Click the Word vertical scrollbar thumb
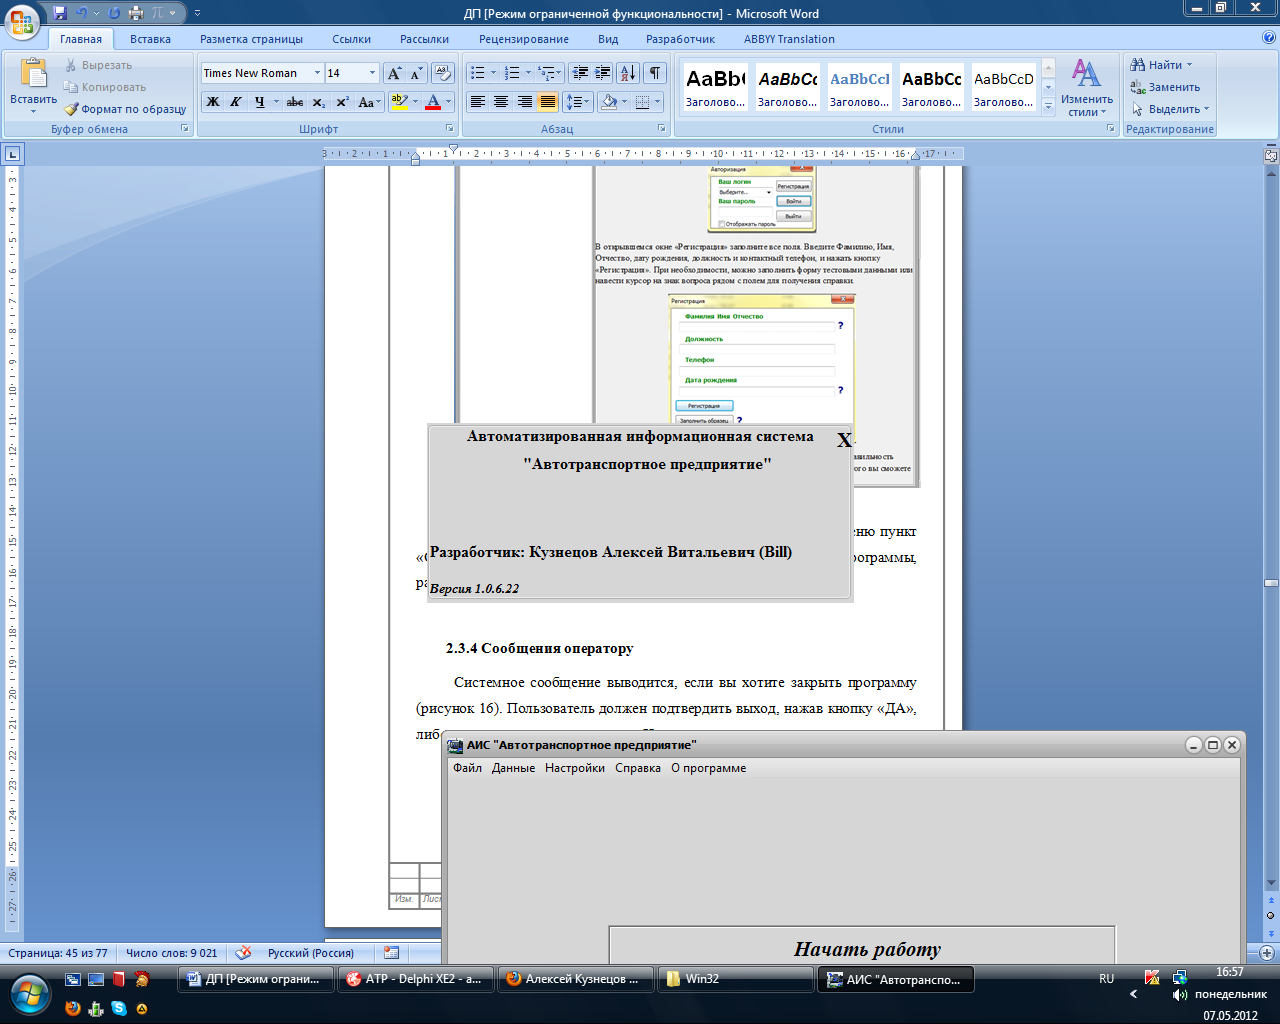Viewport: 1280px width, 1024px height. [1271, 582]
